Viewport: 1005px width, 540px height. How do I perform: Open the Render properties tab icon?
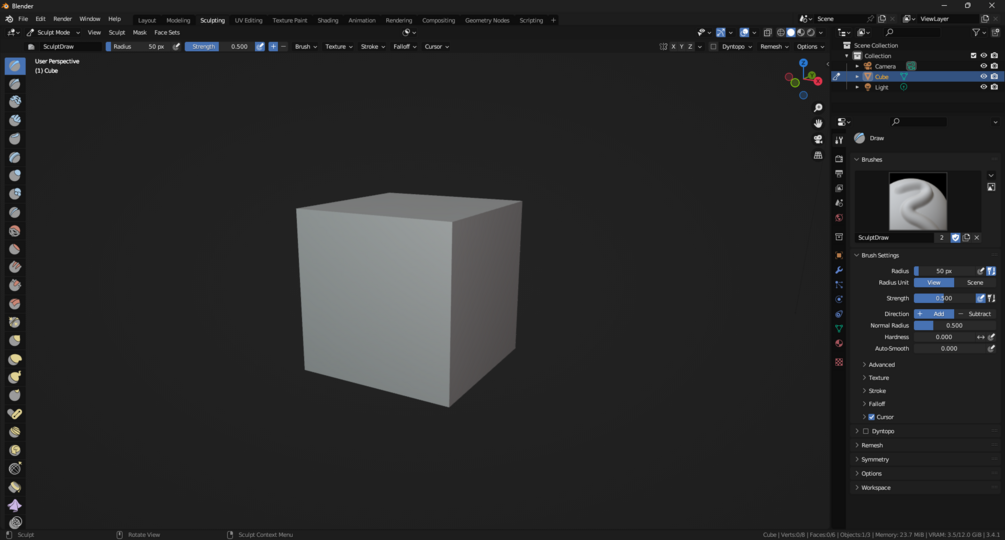point(839,158)
